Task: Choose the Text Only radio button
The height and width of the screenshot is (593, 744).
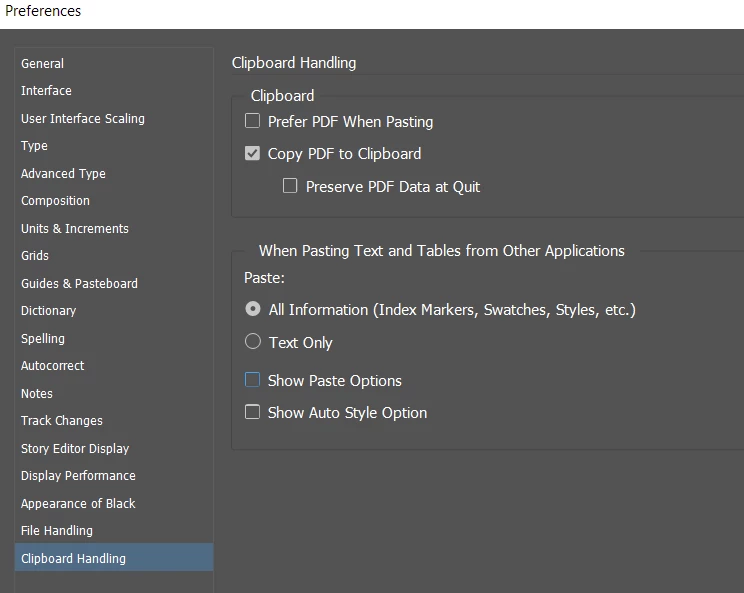Action: click(253, 341)
